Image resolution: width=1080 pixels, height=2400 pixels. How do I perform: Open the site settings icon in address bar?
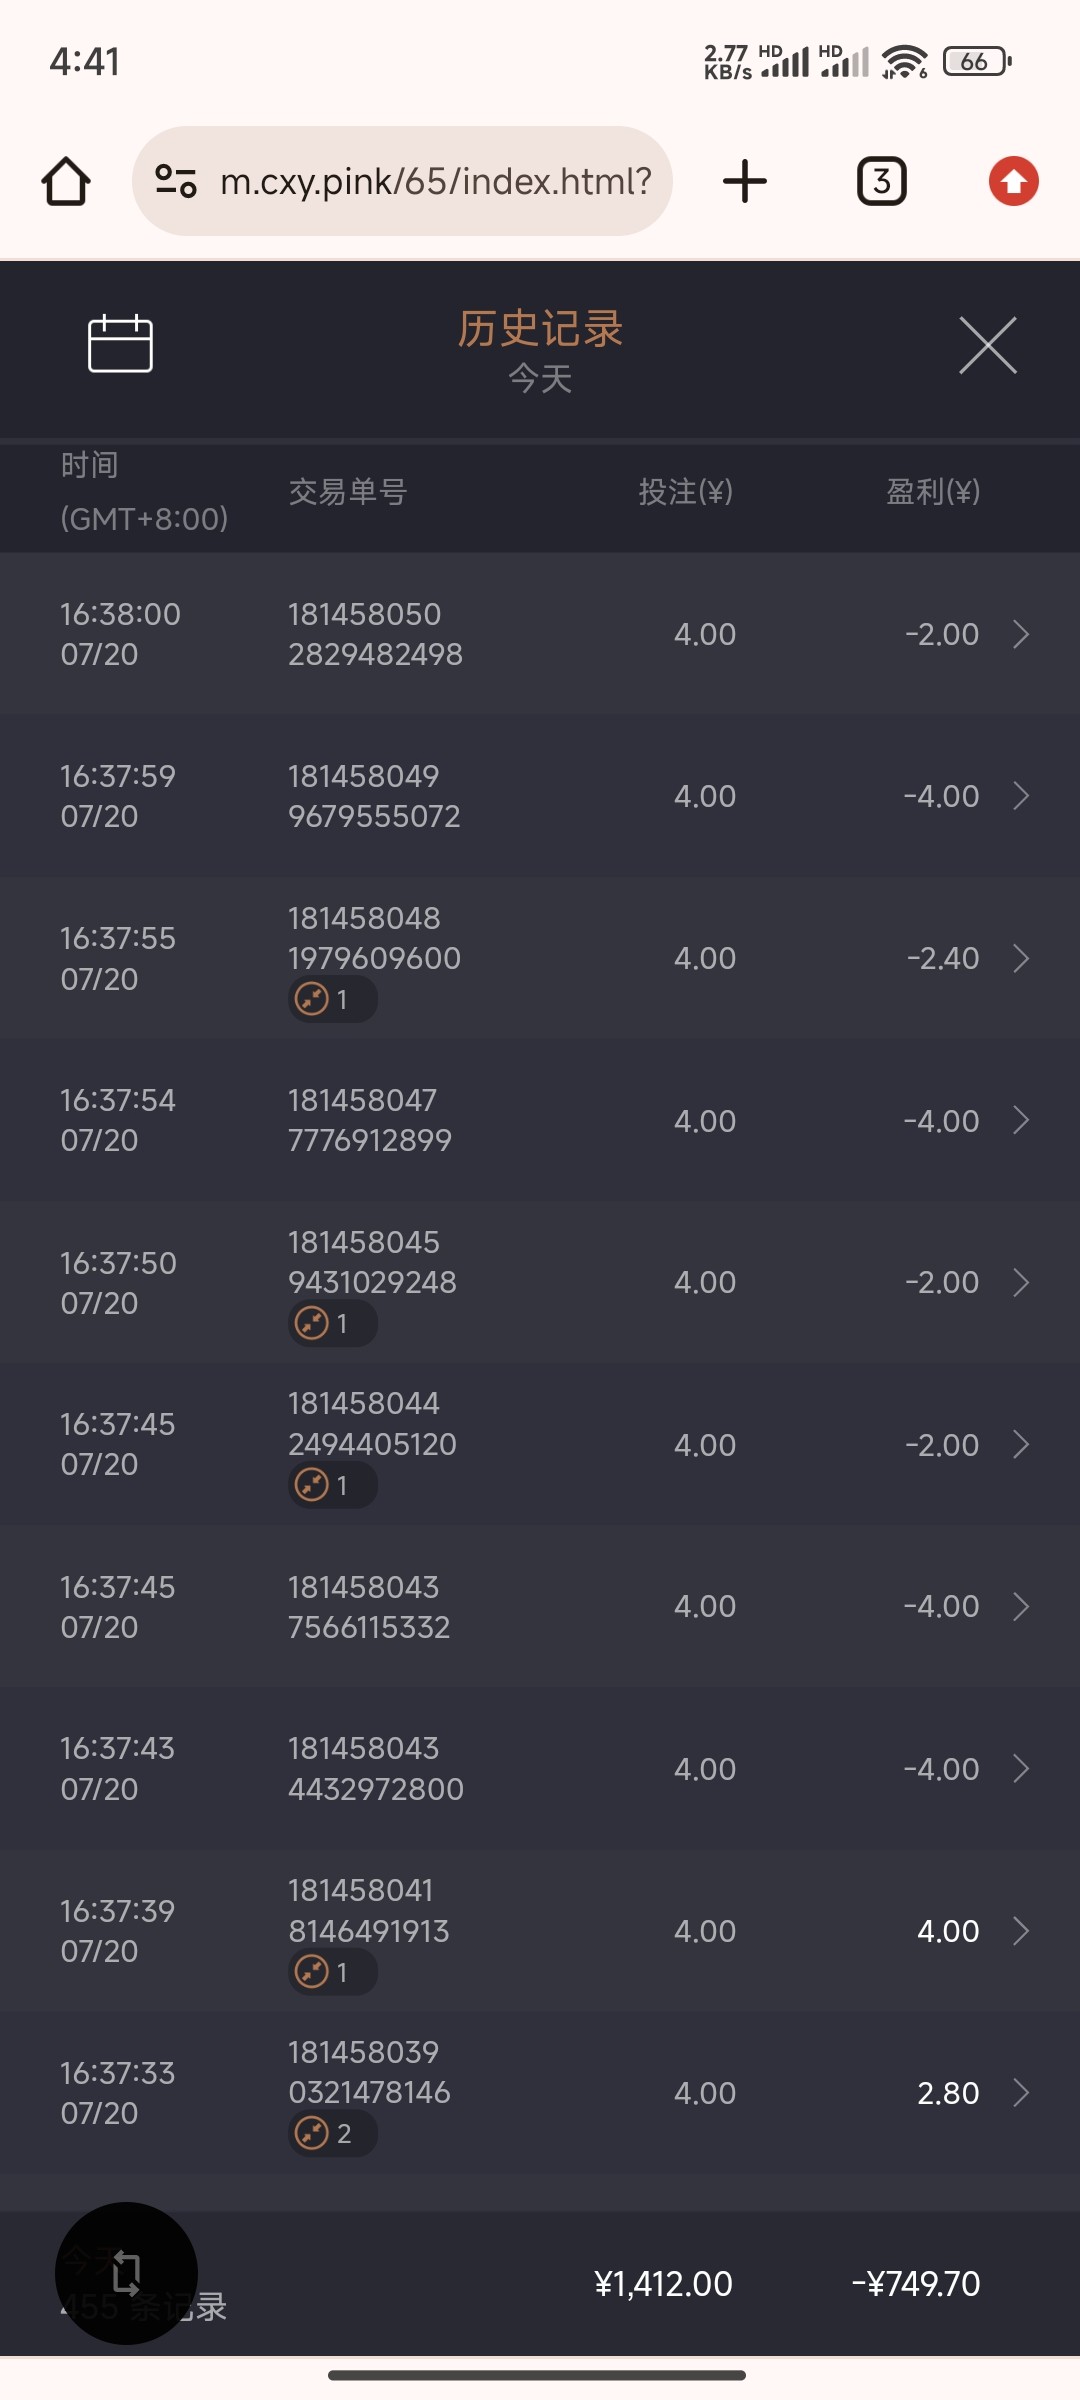pyautogui.click(x=176, y=181)
